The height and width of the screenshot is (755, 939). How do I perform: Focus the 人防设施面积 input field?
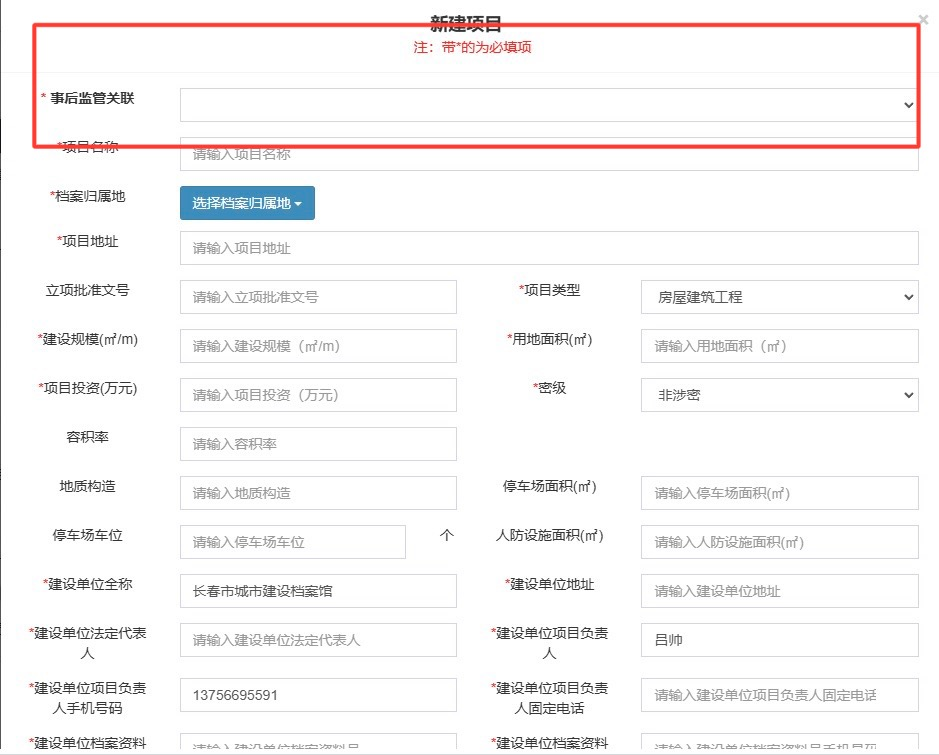779,542
